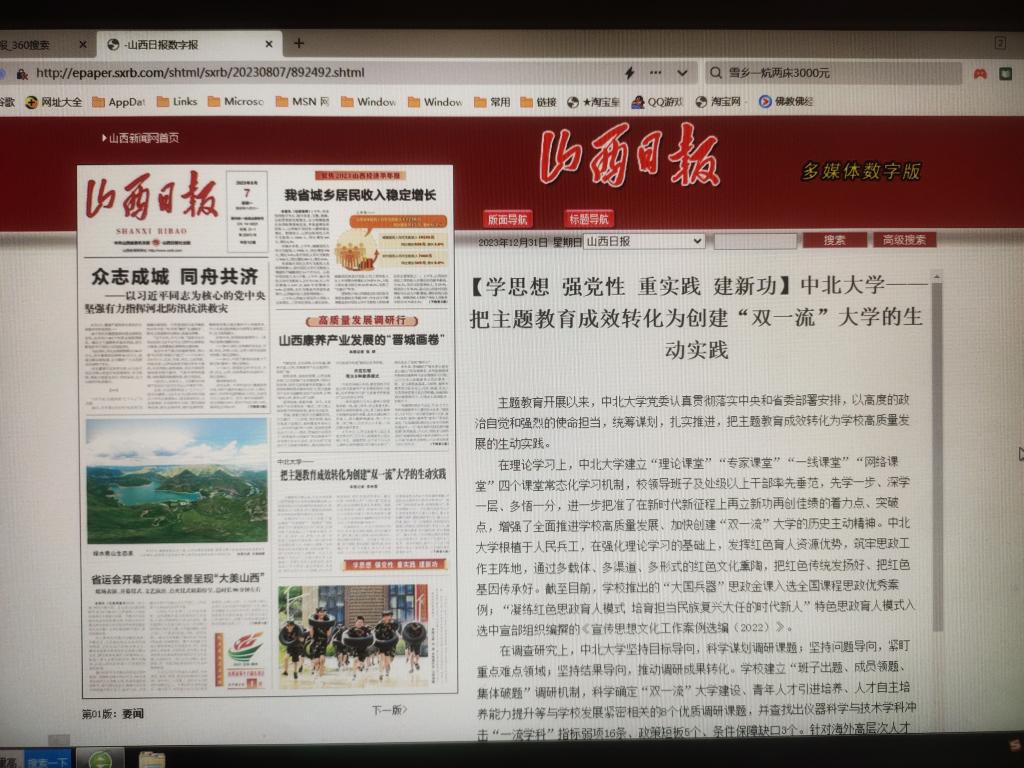
Task: Click the 高级搜索 advanced search button
Action: [x=904, y=240]
